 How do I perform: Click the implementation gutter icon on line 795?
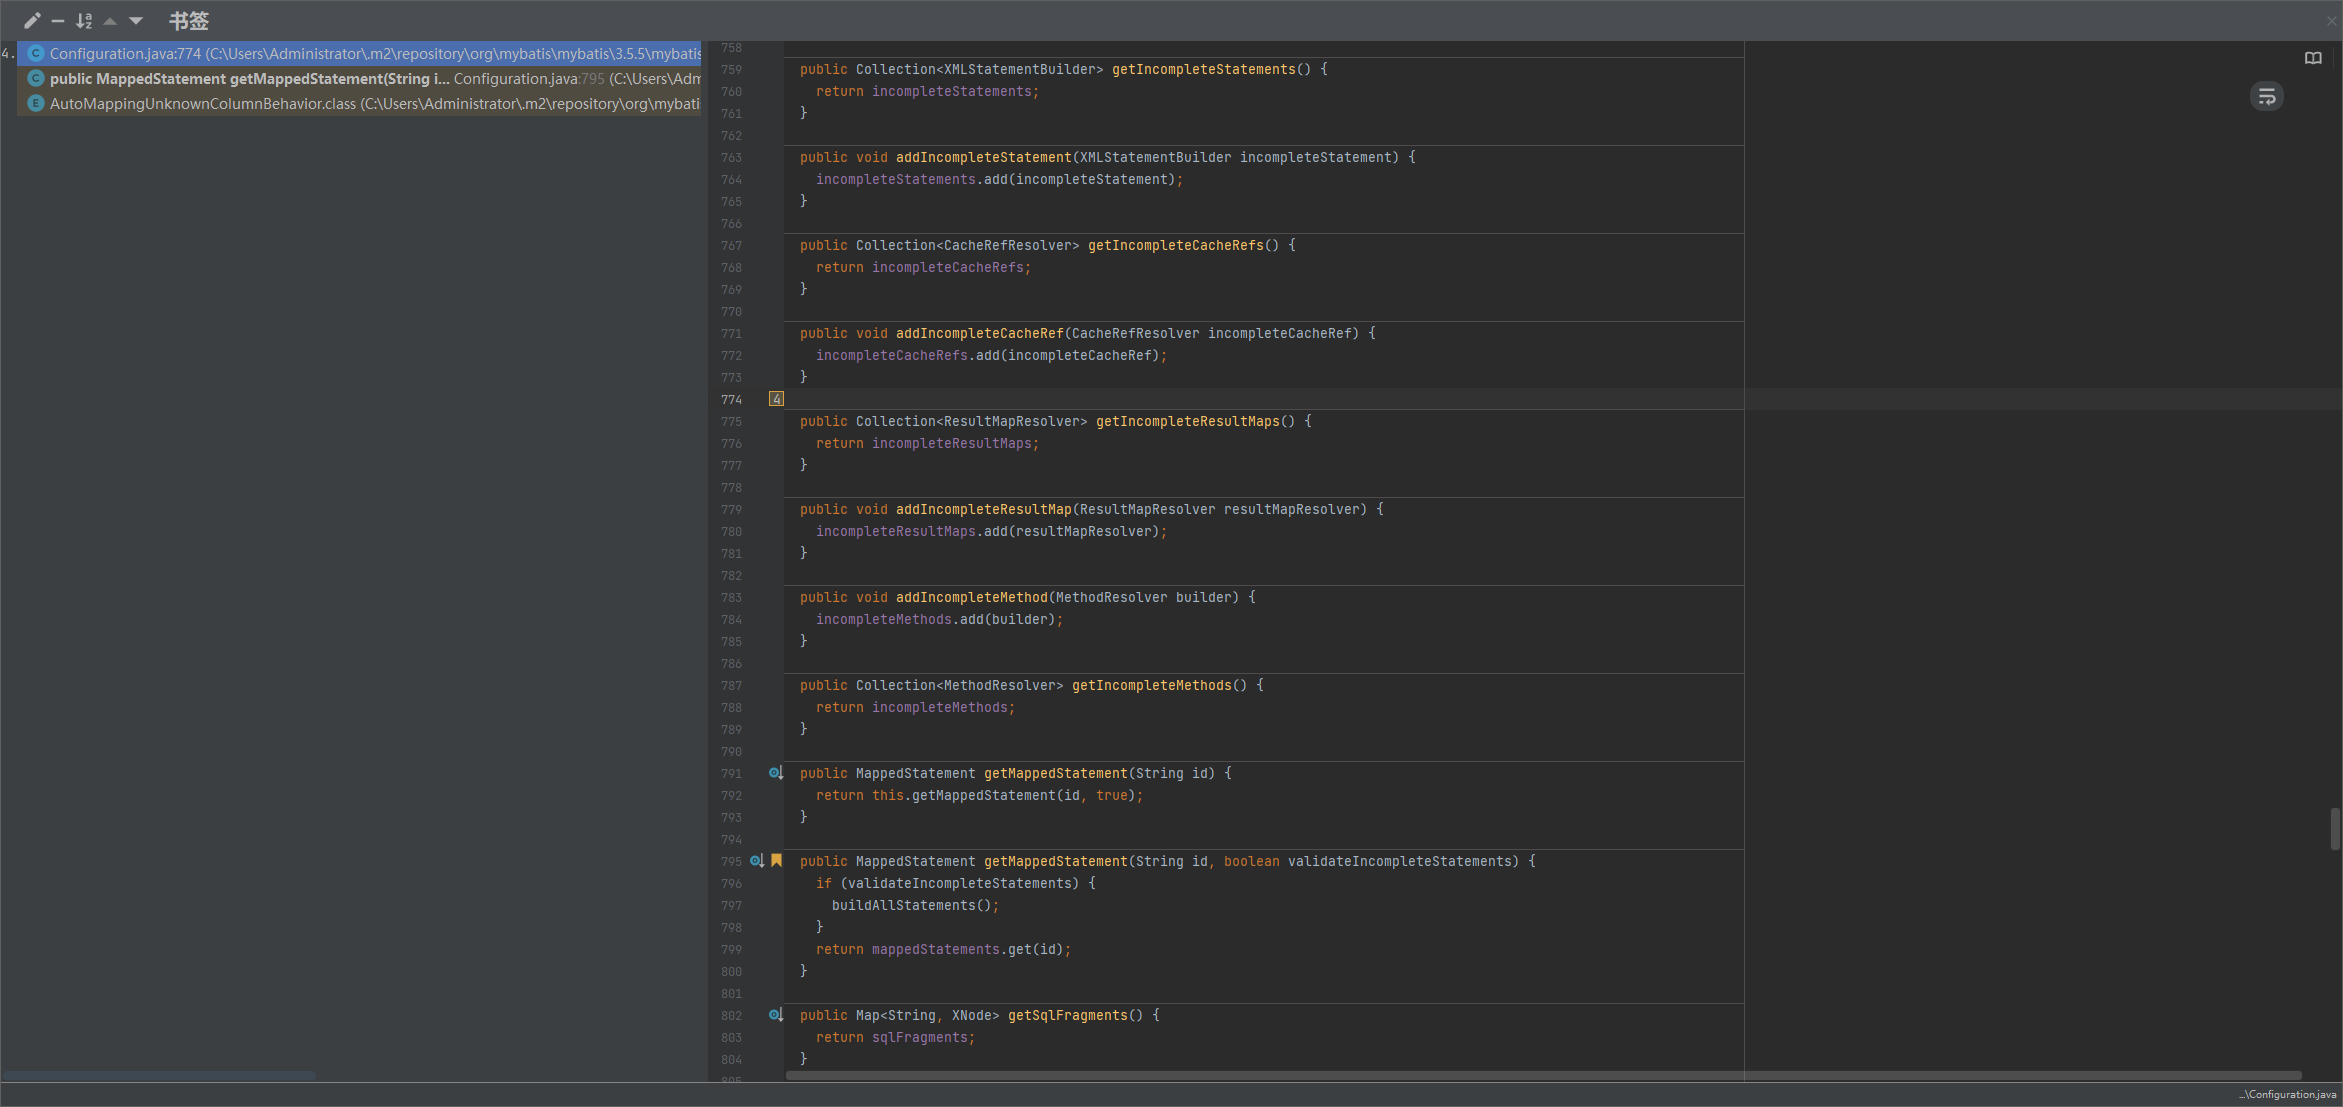pyautogui.click(x=757, y=861)
